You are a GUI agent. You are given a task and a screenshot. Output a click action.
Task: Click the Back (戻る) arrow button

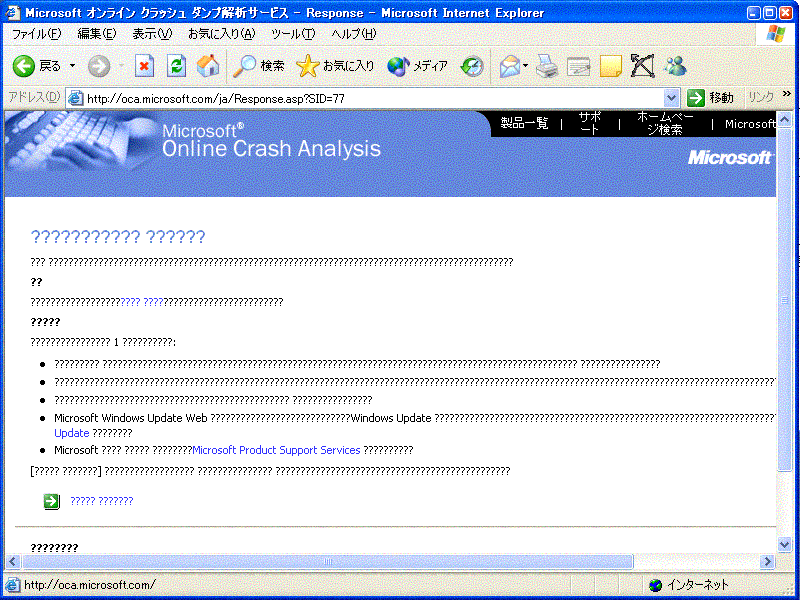(25, 66)
